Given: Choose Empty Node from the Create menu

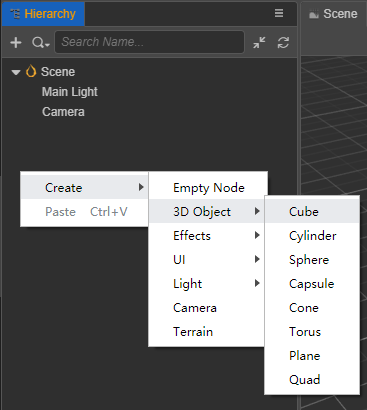Looking at the screenshot, I should click(x=208, y=187).
